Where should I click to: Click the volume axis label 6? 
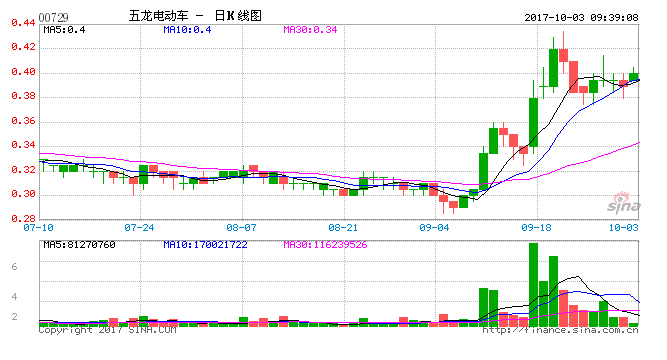14,267
